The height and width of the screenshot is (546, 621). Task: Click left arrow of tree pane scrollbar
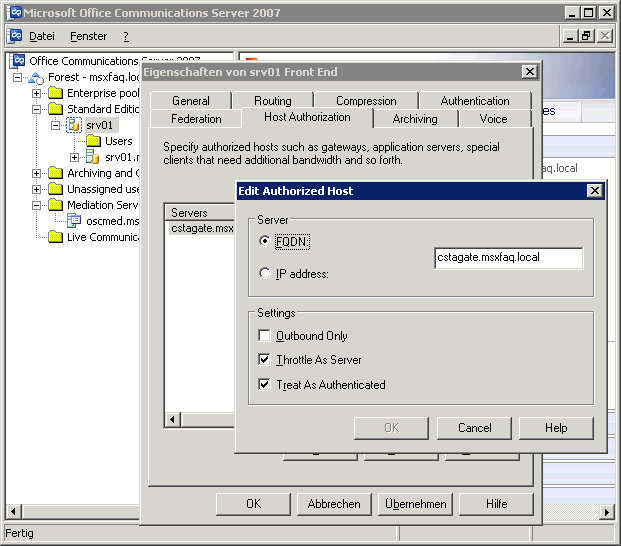coord(13,512)
